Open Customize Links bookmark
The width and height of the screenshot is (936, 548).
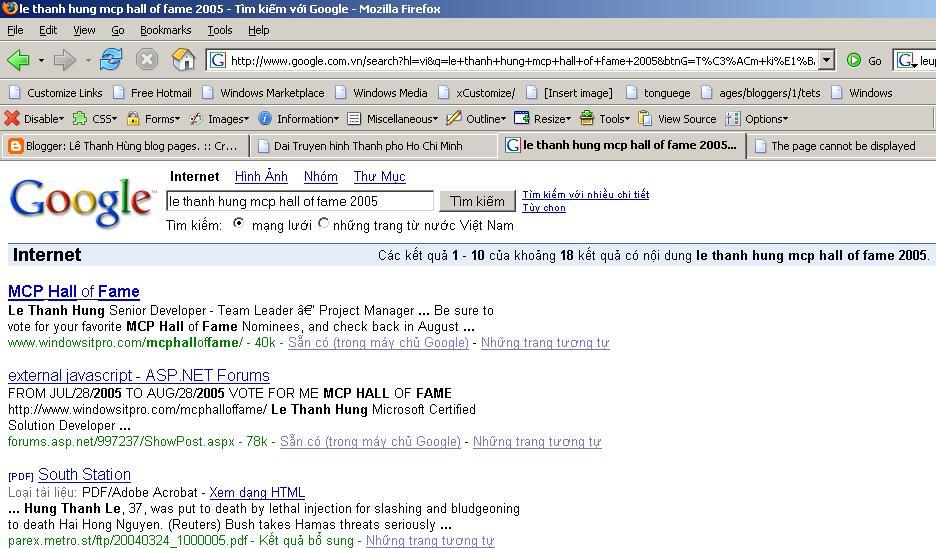click(x=57, y=93)
